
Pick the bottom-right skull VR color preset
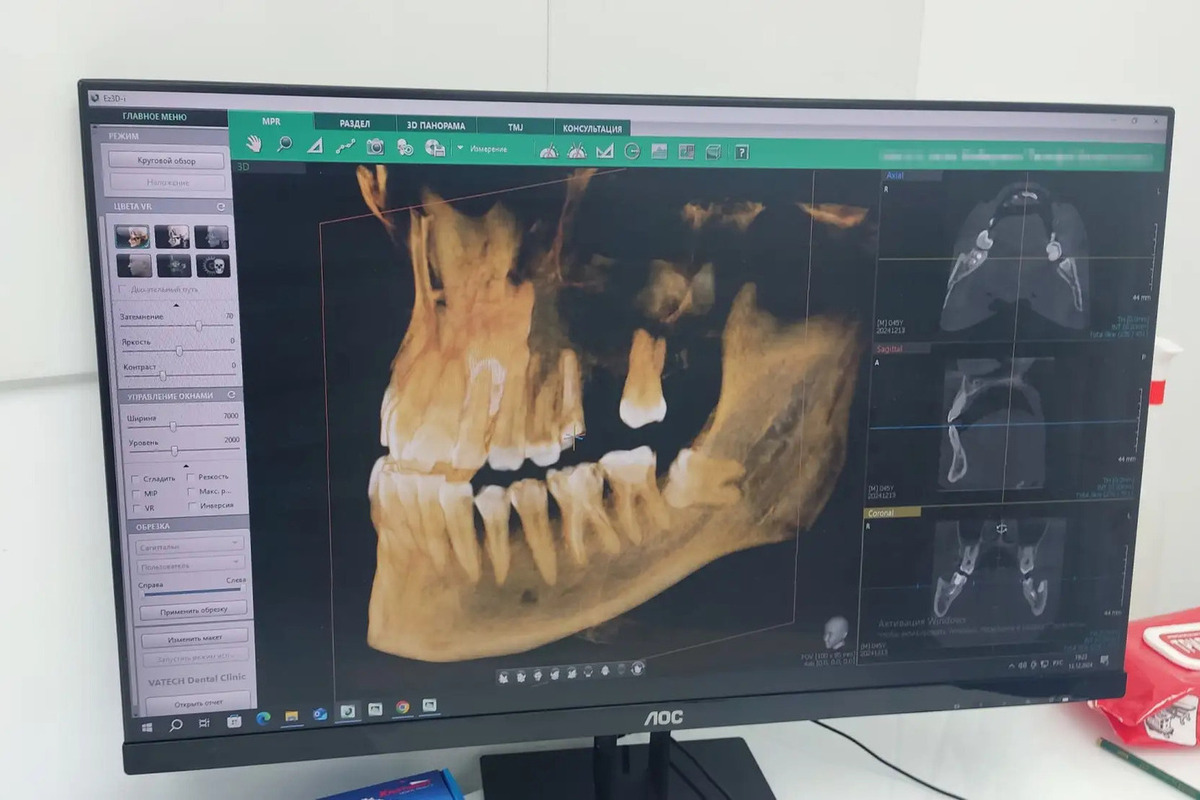click(213, 265)
